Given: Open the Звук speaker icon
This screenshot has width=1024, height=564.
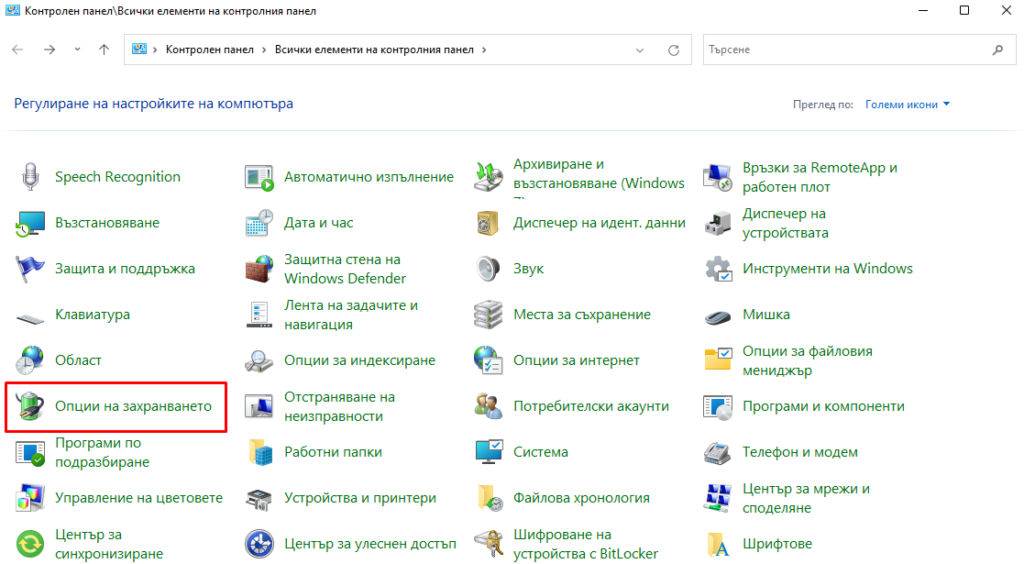Looking at the screenshot, I should (x=488, y=269).
